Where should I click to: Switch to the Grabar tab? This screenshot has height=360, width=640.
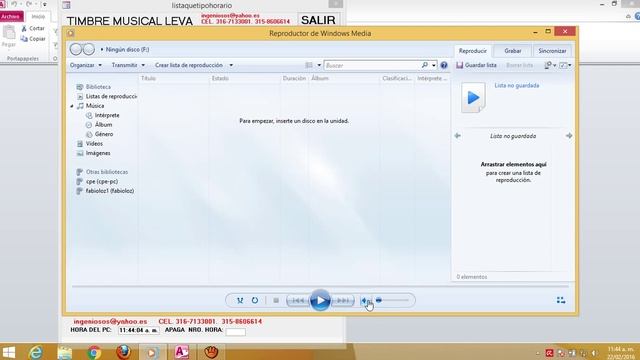click(513, 51)
